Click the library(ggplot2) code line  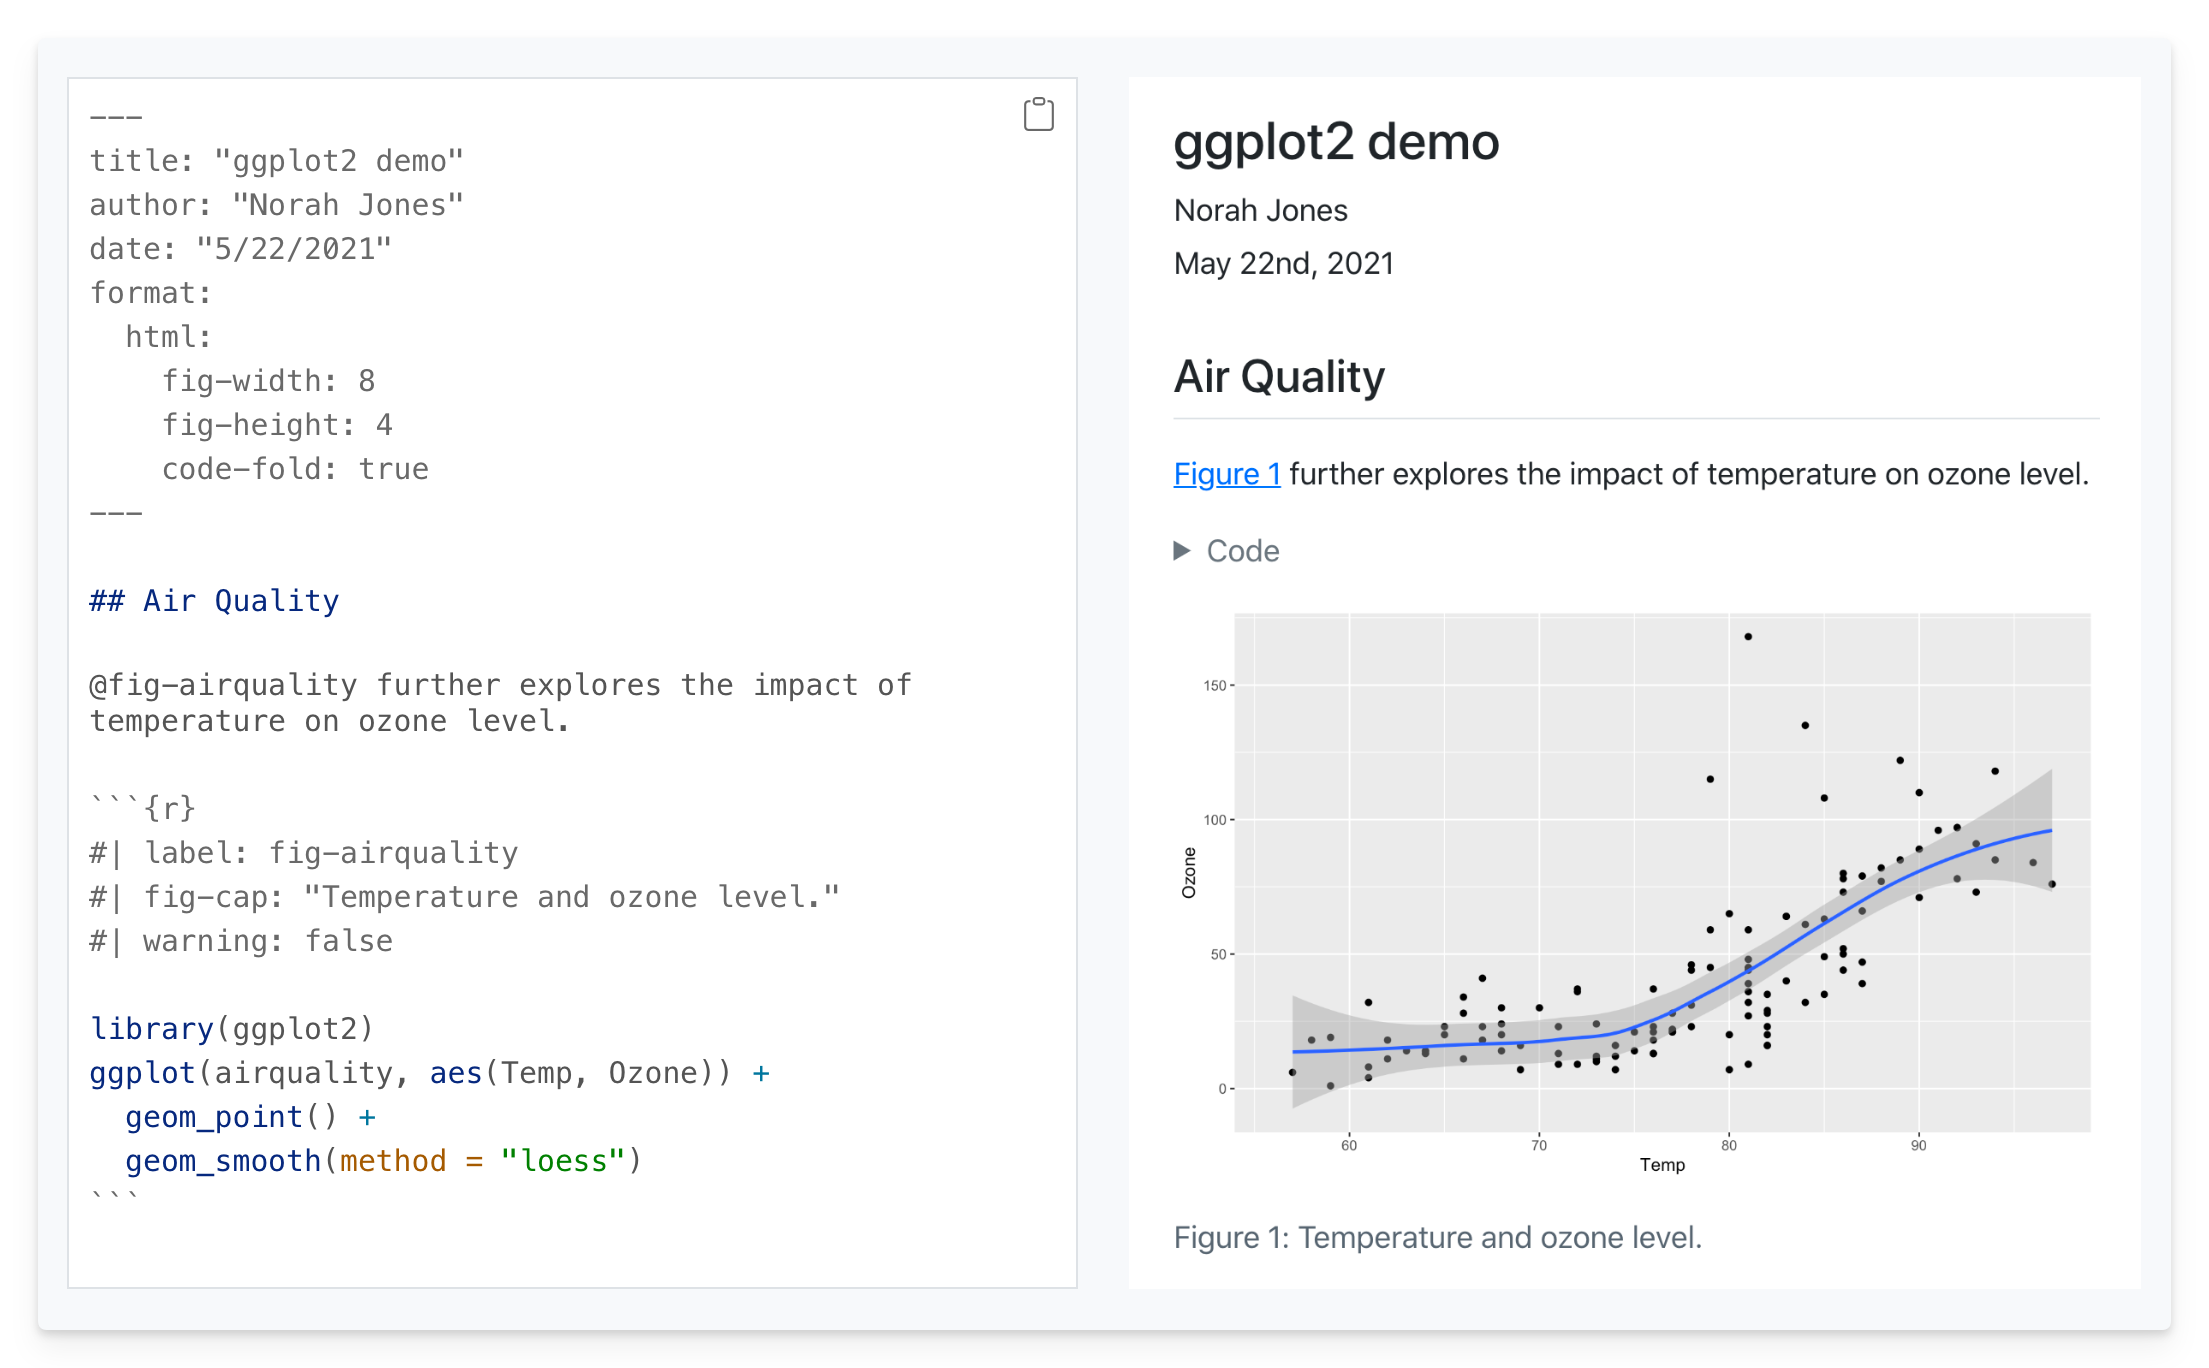[x=231, y=1029]
